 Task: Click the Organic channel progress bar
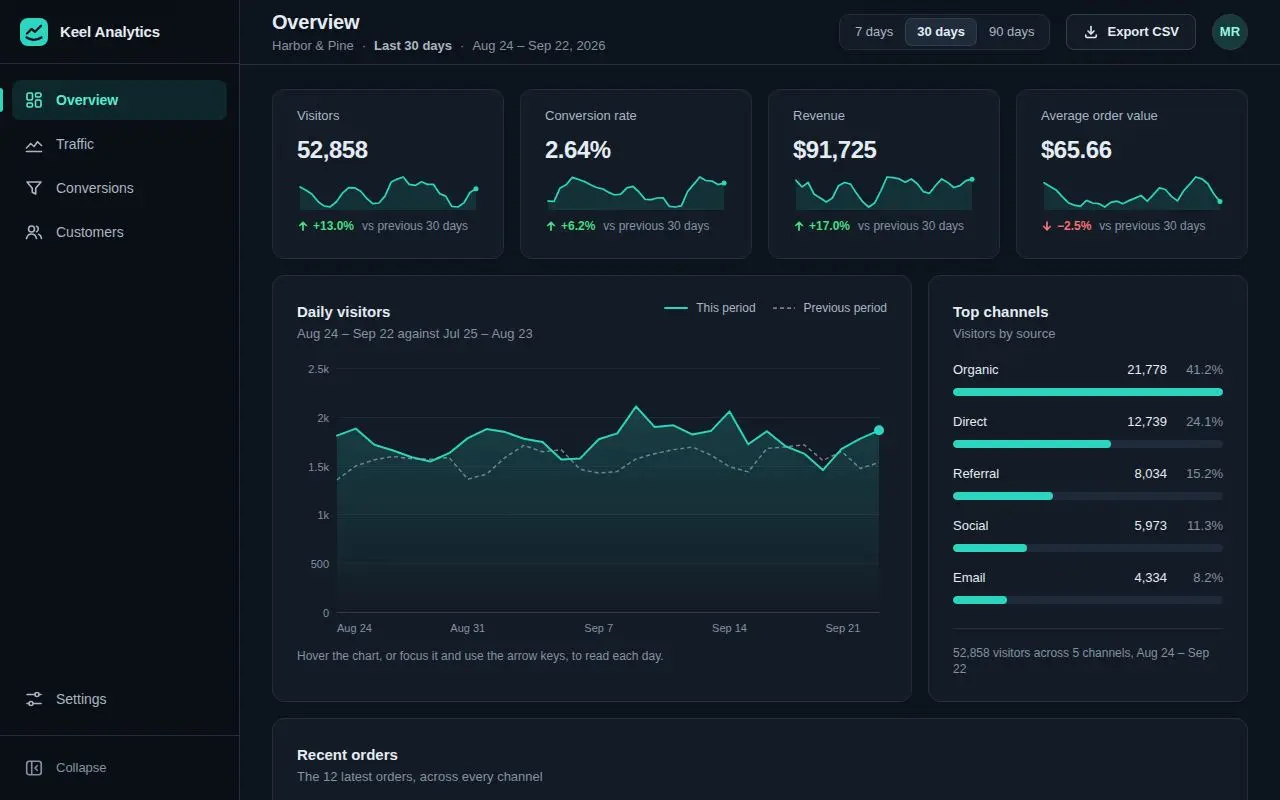point(1088,392)
